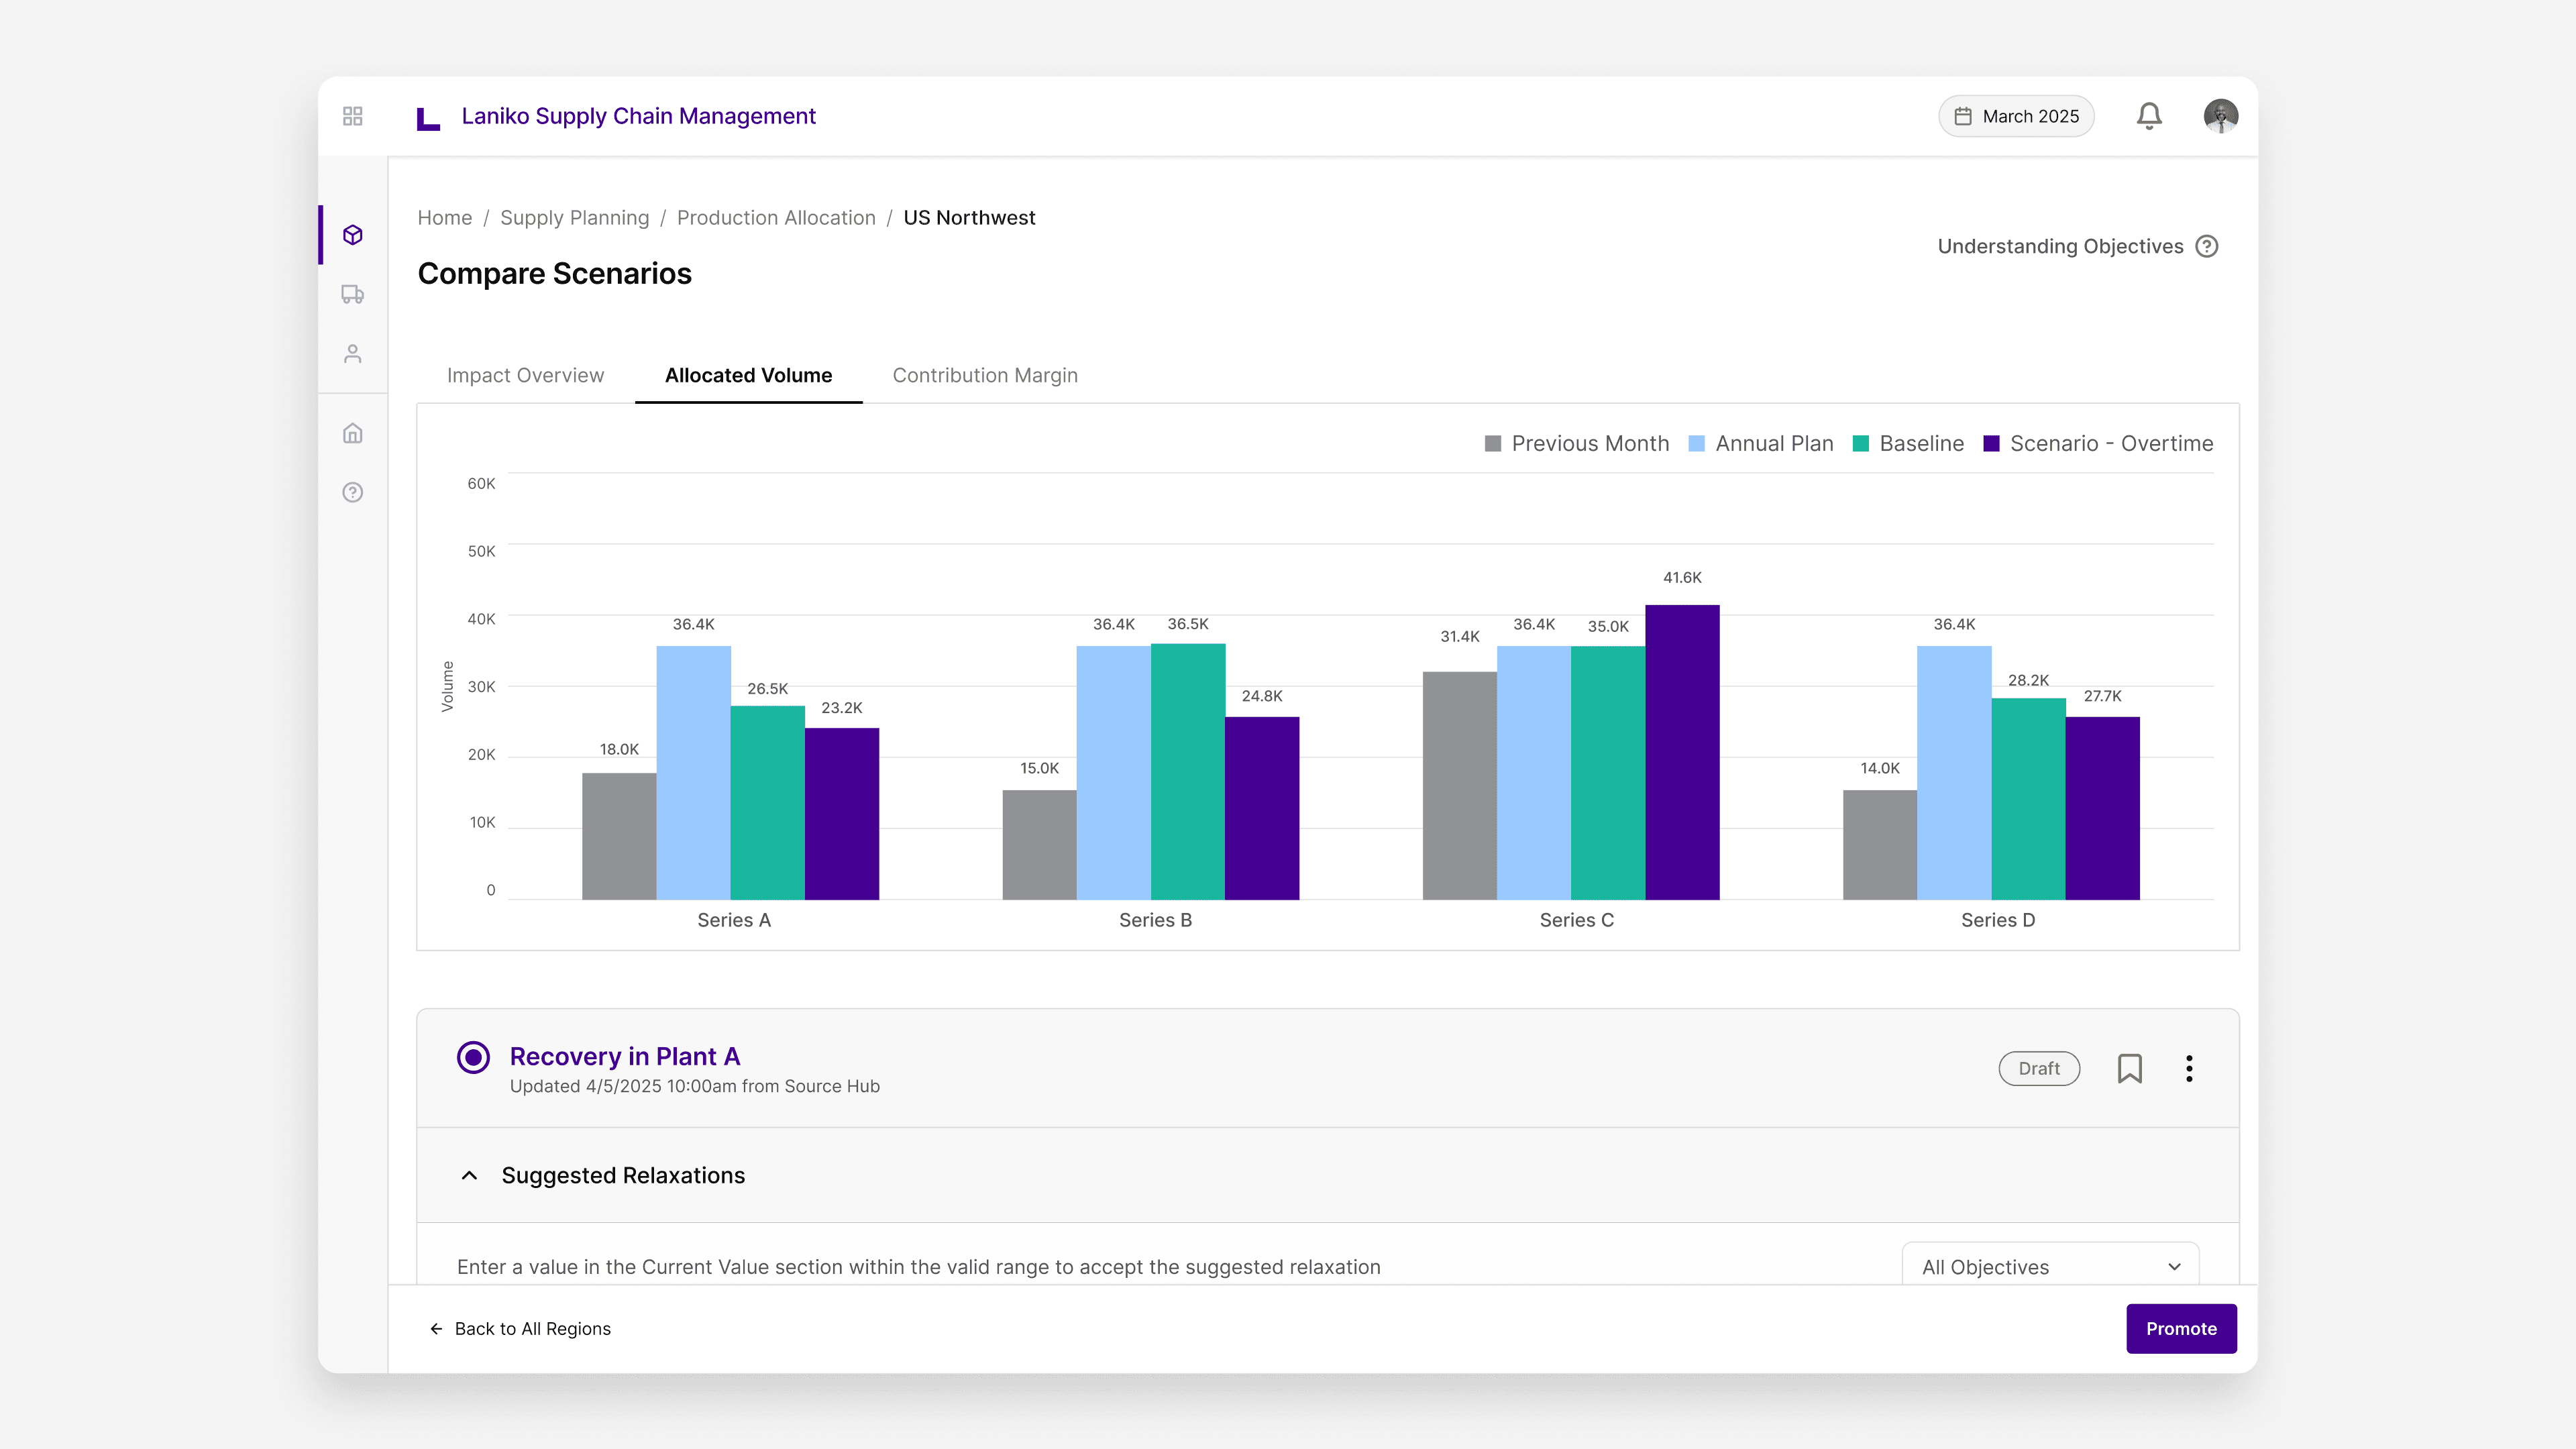Select the cube-shaped Production Allocation sidebar icon
Viewport: 2576px width, 1449px height.
coord(352,234)
